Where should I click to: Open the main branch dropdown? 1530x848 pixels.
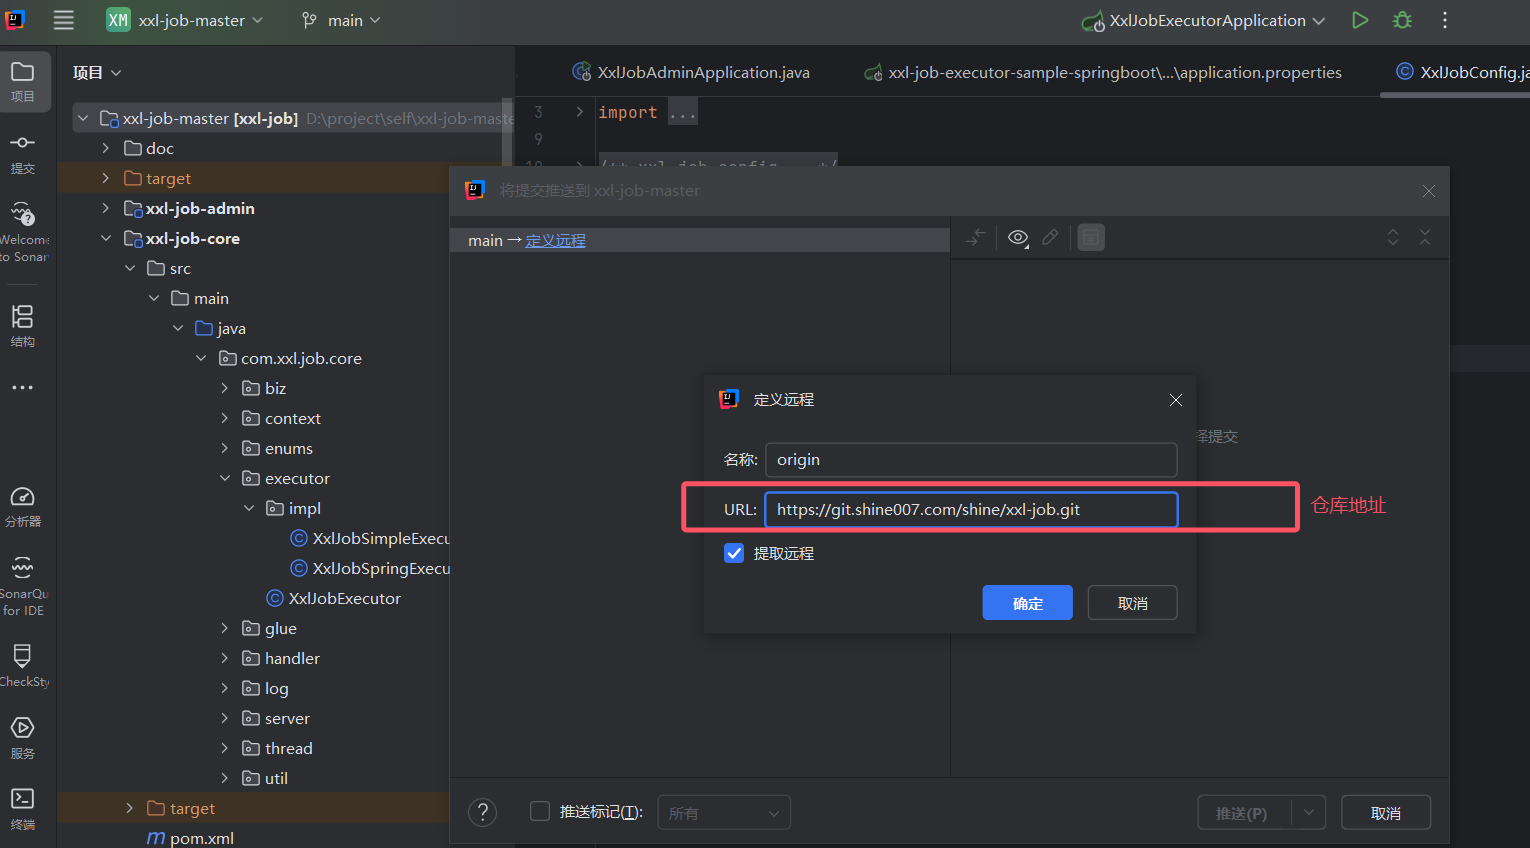[x=342, y=20]
